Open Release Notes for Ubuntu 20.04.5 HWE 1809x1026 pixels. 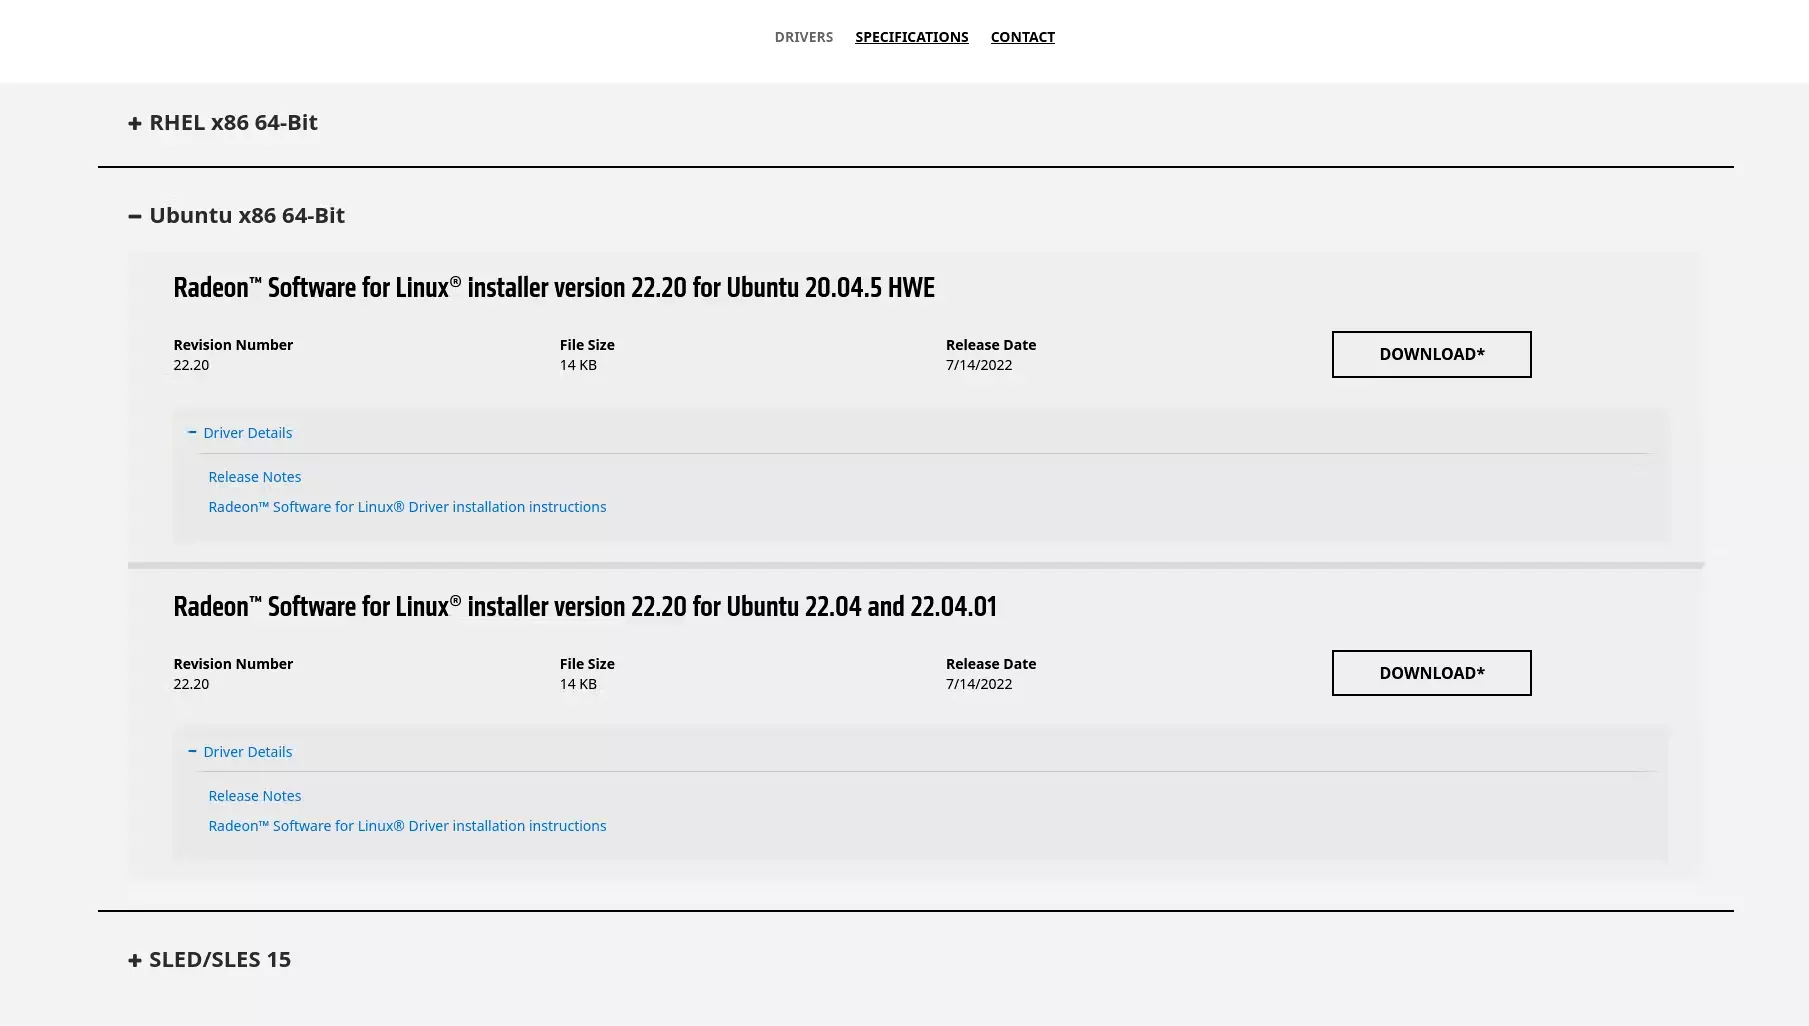[254, 476]
